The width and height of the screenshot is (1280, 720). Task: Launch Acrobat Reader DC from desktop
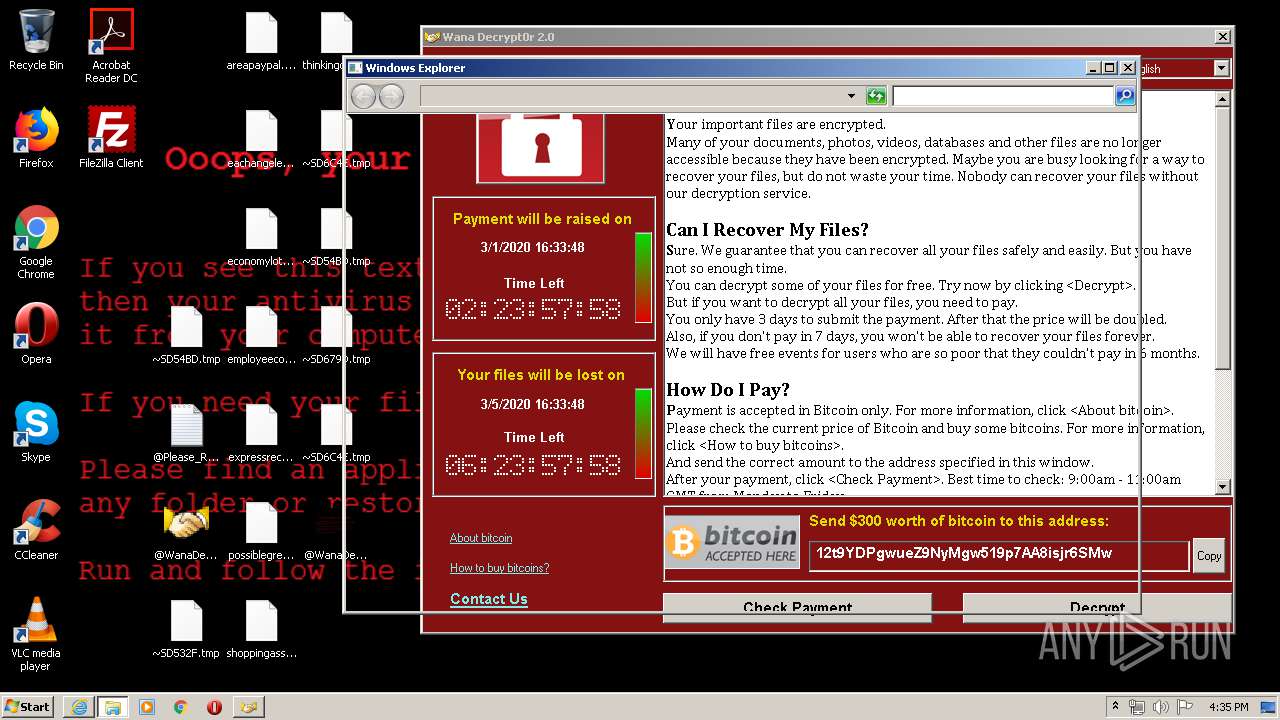(111, 46)
